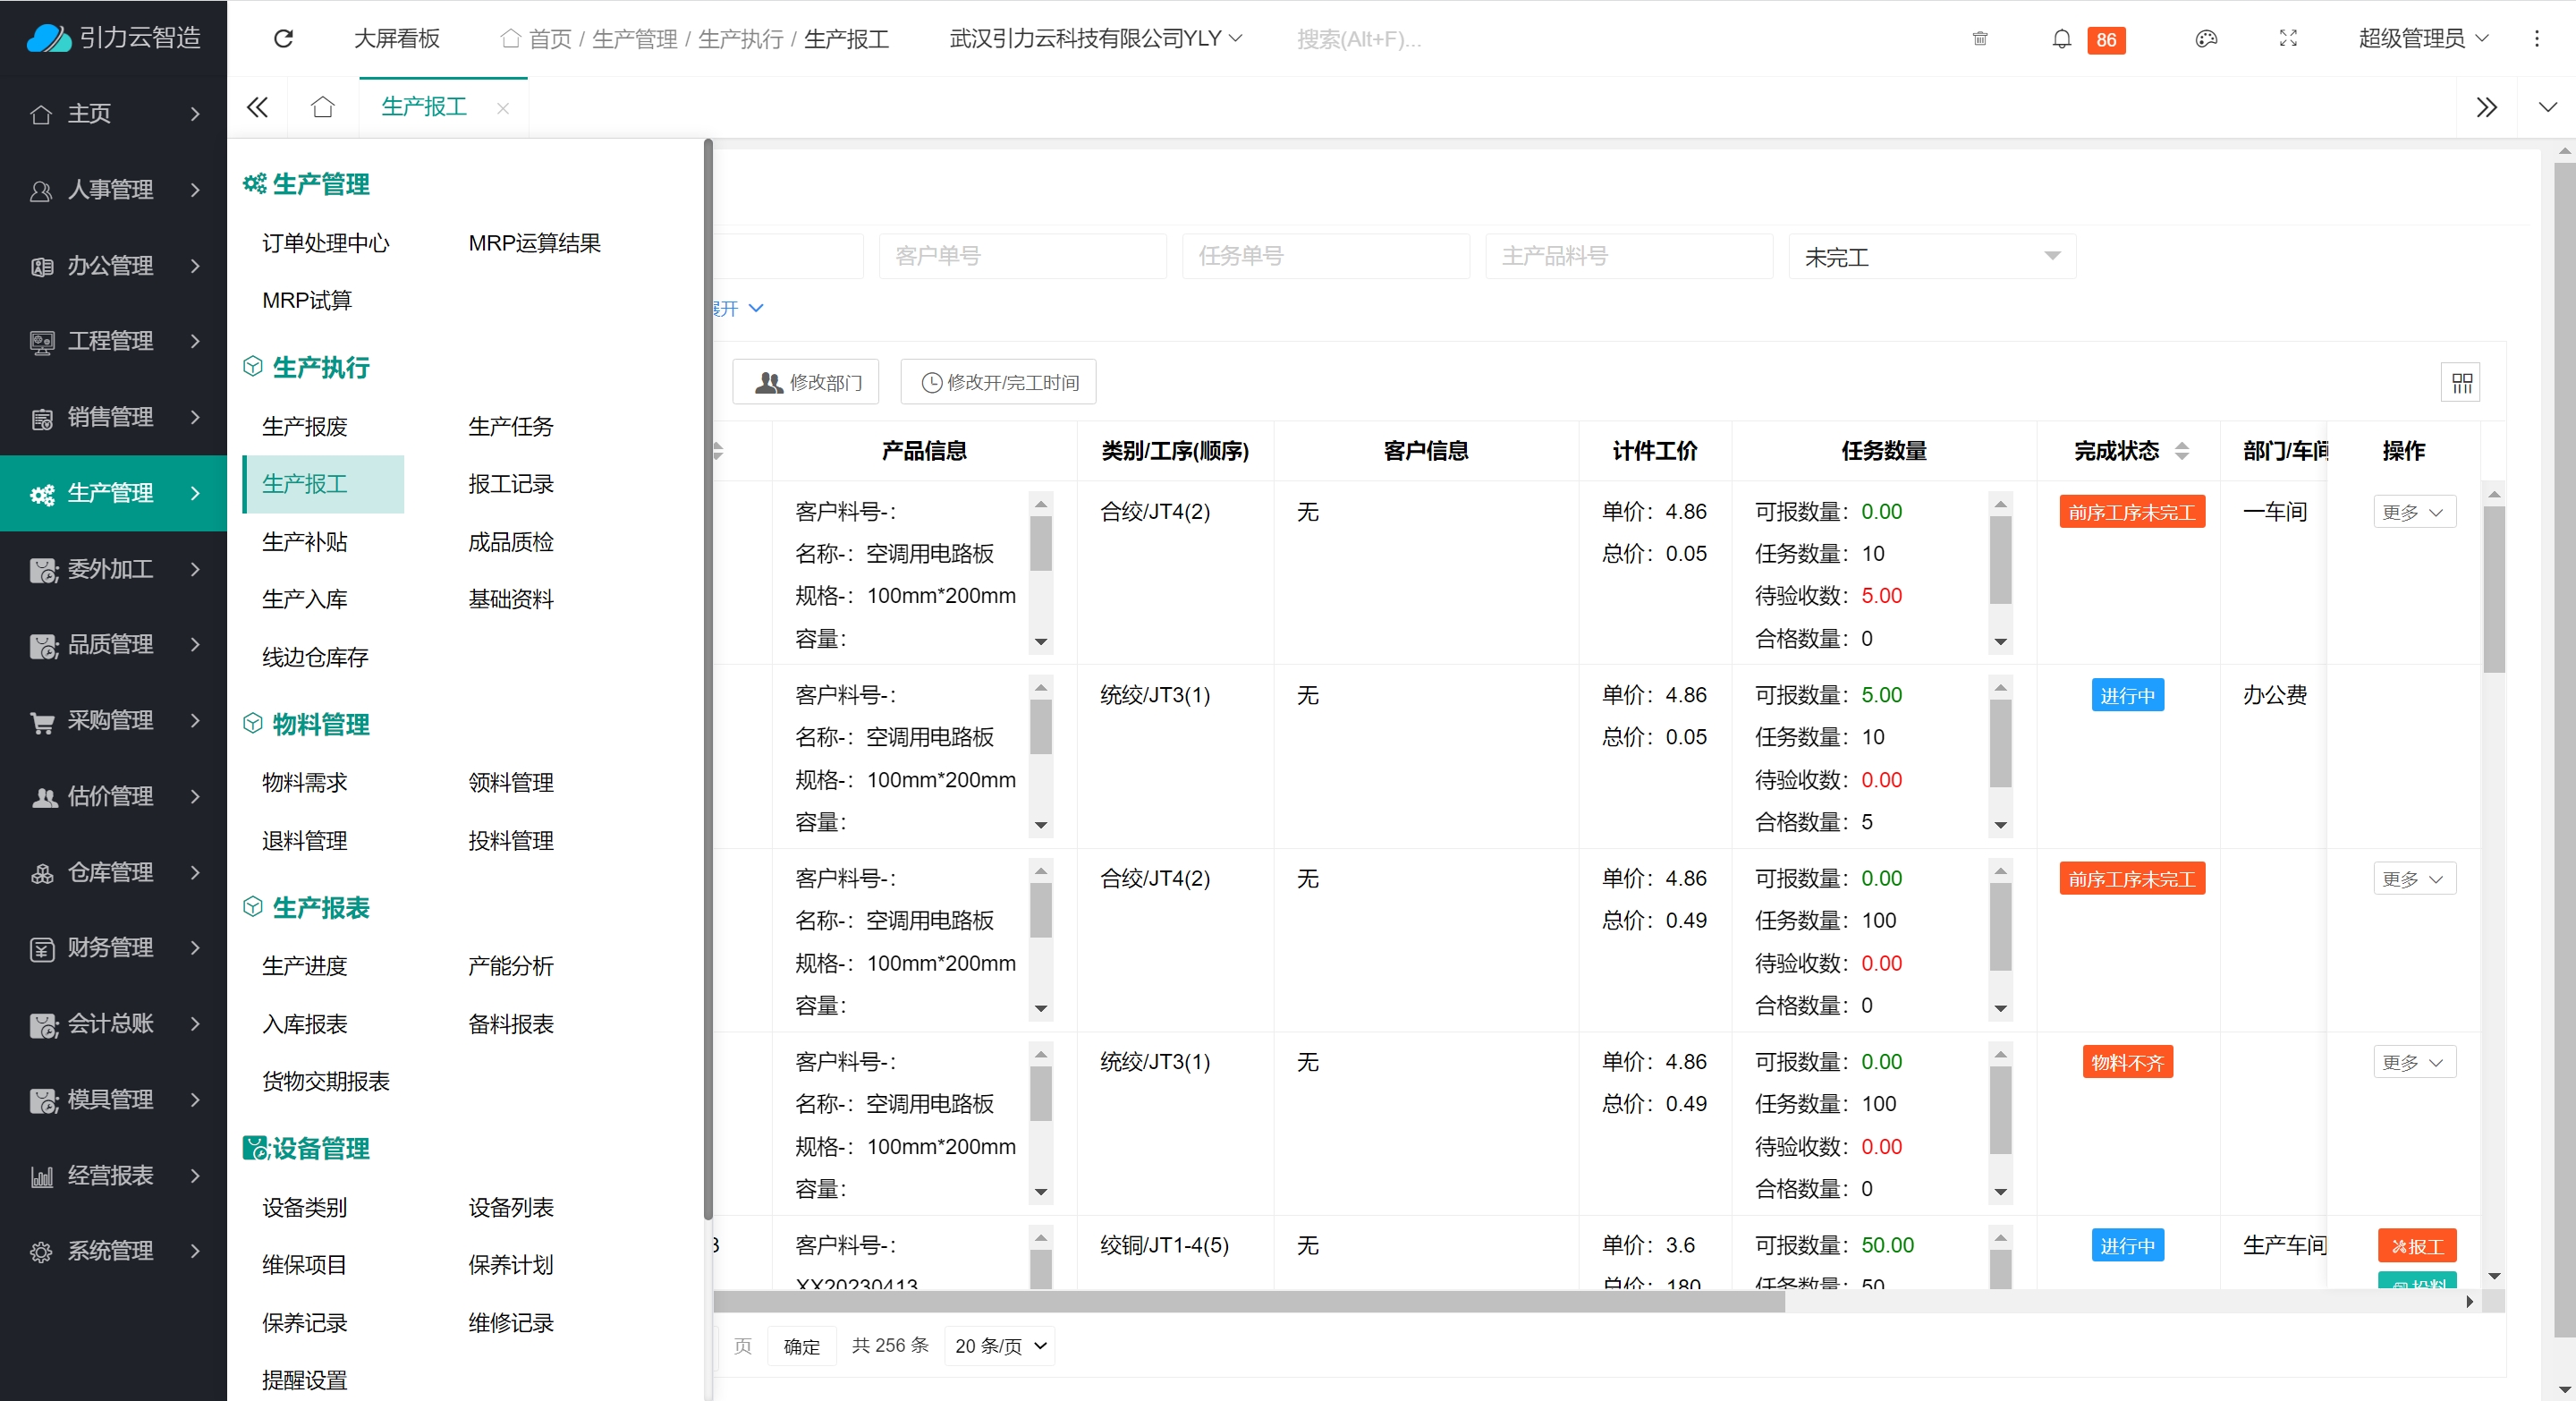Open the notification bell icon
This screenshot has height=1401, width=2576.
(2061, 39)
